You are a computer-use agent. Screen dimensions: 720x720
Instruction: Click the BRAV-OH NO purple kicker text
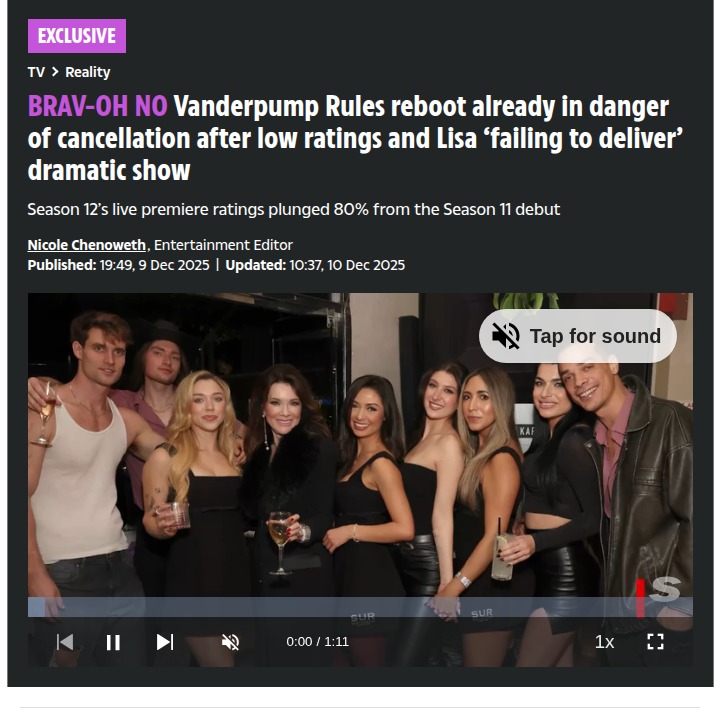[x=97, y=106]
